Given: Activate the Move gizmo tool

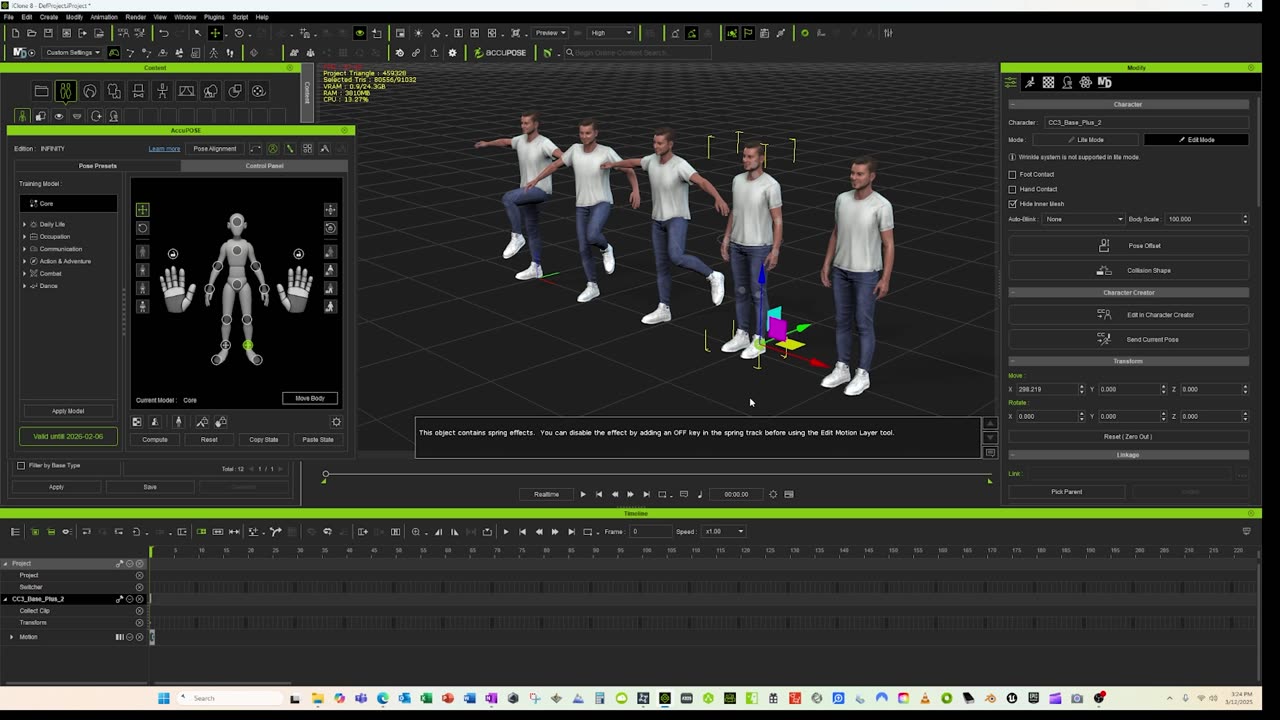Looking at the screenshot, I should tap(215, 33).
